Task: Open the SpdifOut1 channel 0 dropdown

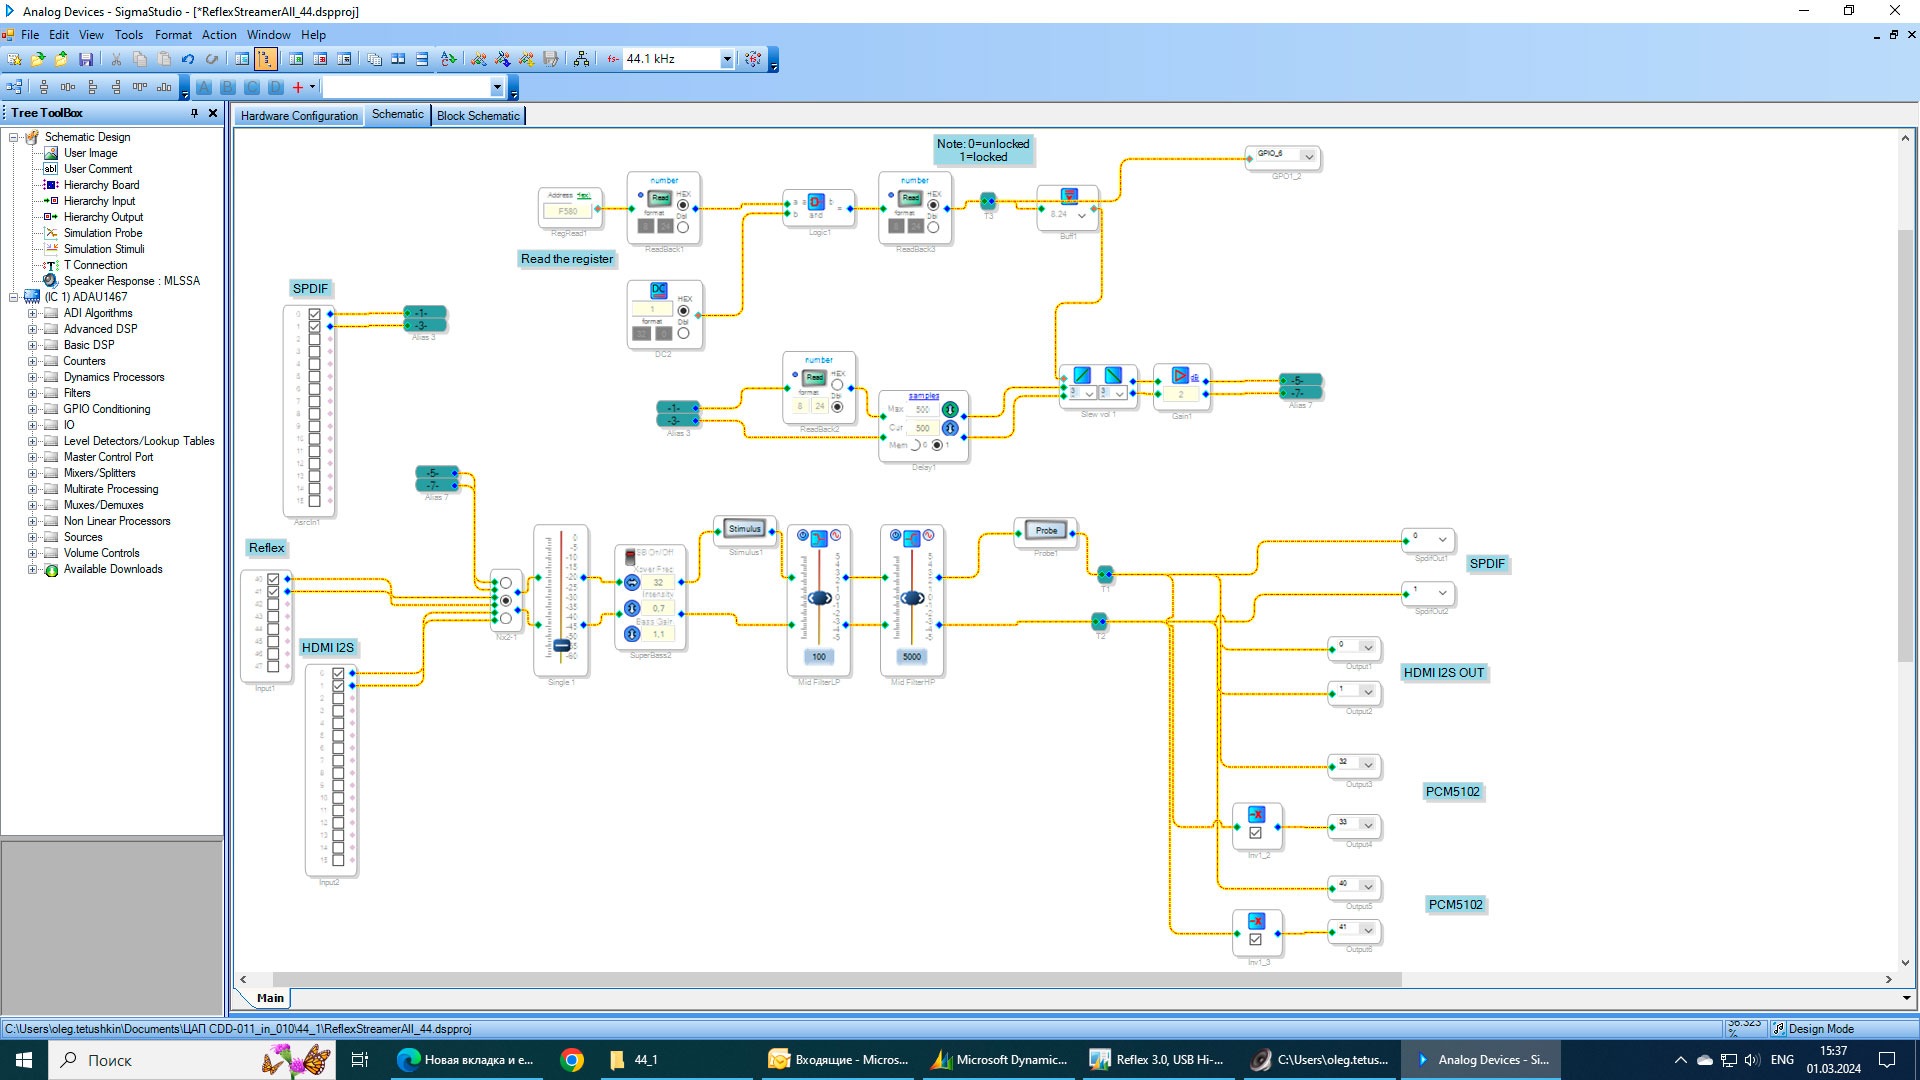Action: tap(1442, 540)
